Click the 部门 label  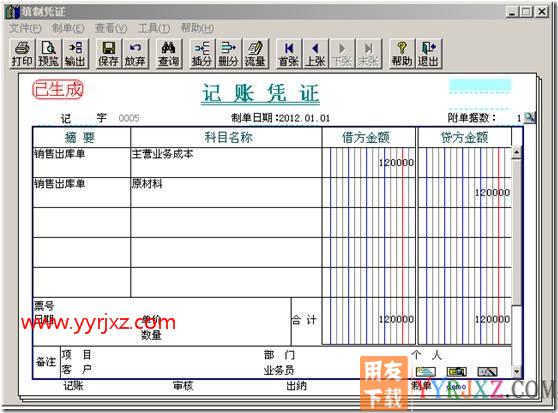[279, 355]
